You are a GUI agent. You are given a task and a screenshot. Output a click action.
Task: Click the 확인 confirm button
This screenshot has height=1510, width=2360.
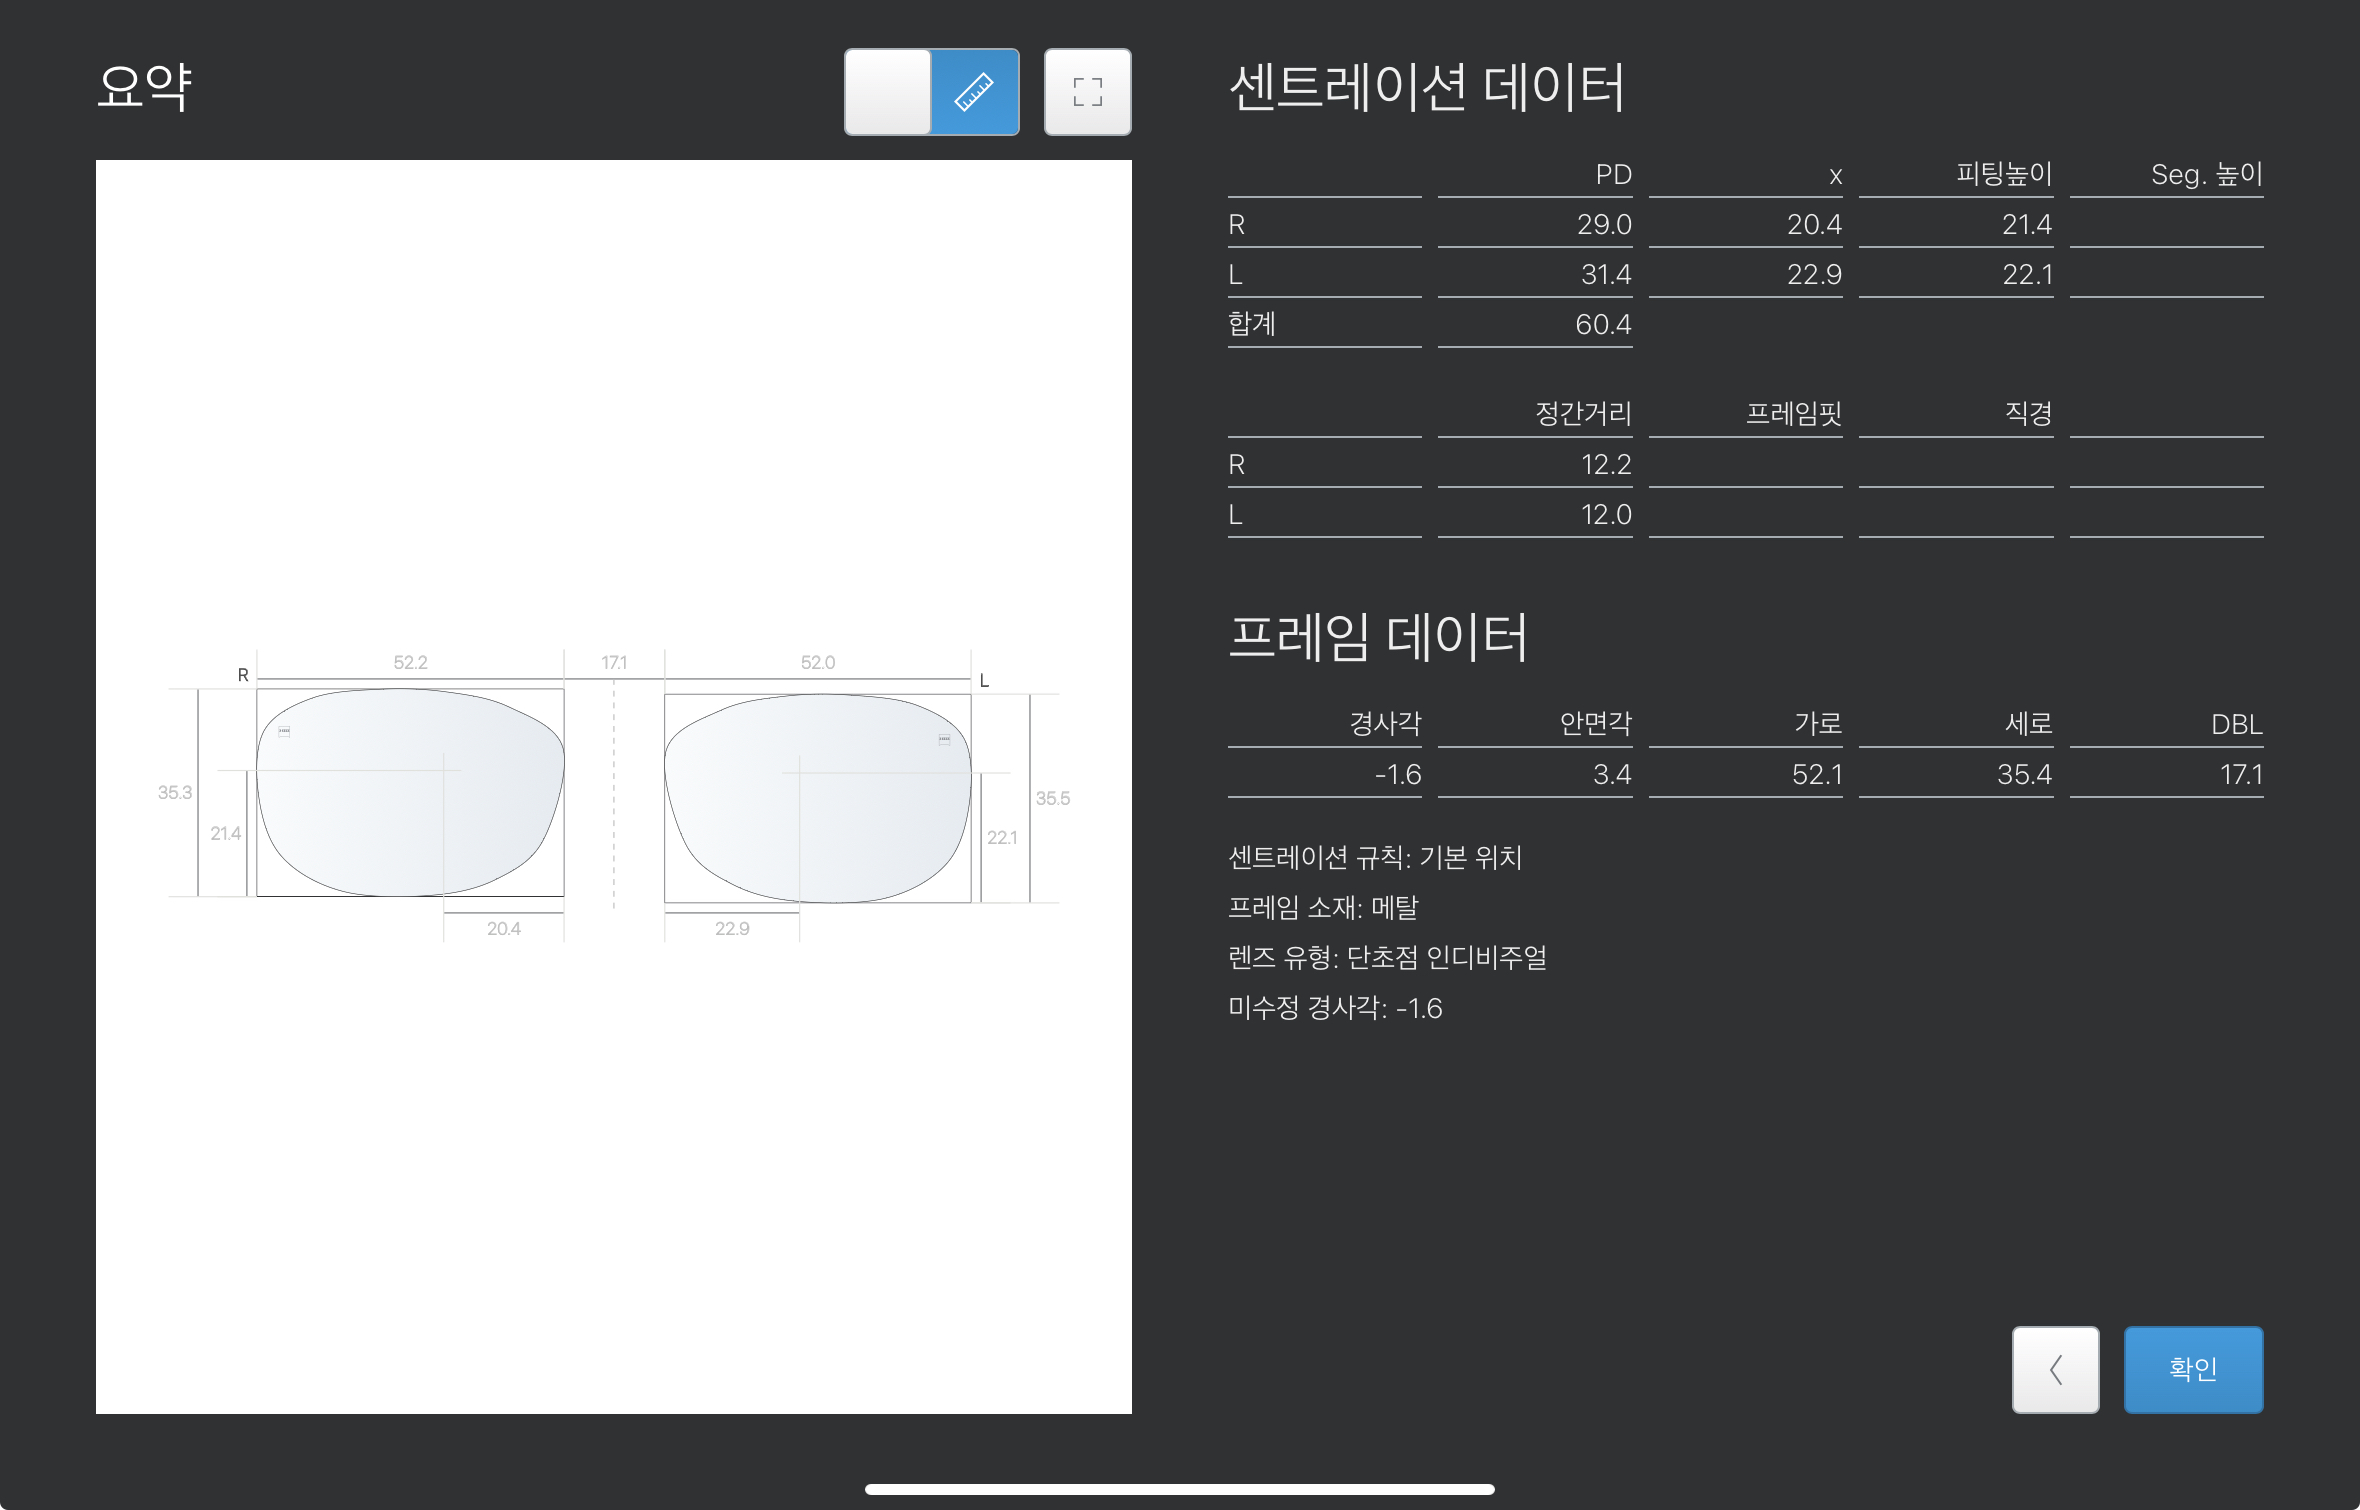(2192, 1368)
